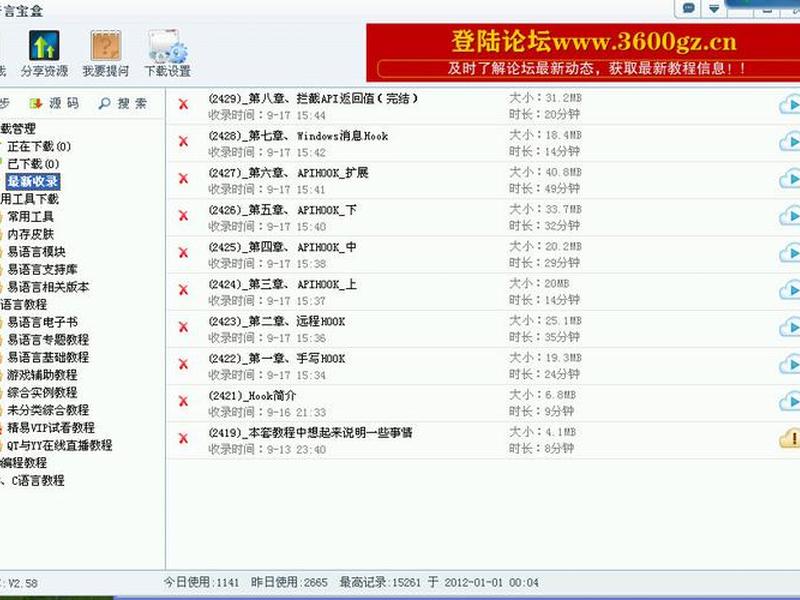
Task: Select title (2424)_第三章、APIHOOK_上
Action: pos(283,284)
